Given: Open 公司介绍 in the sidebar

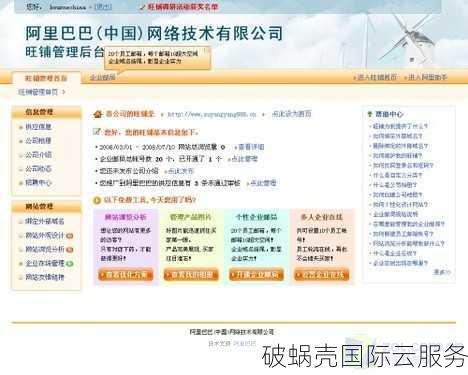Looking at the screenshot, I should pyautogui.click(x=38, y=155).
